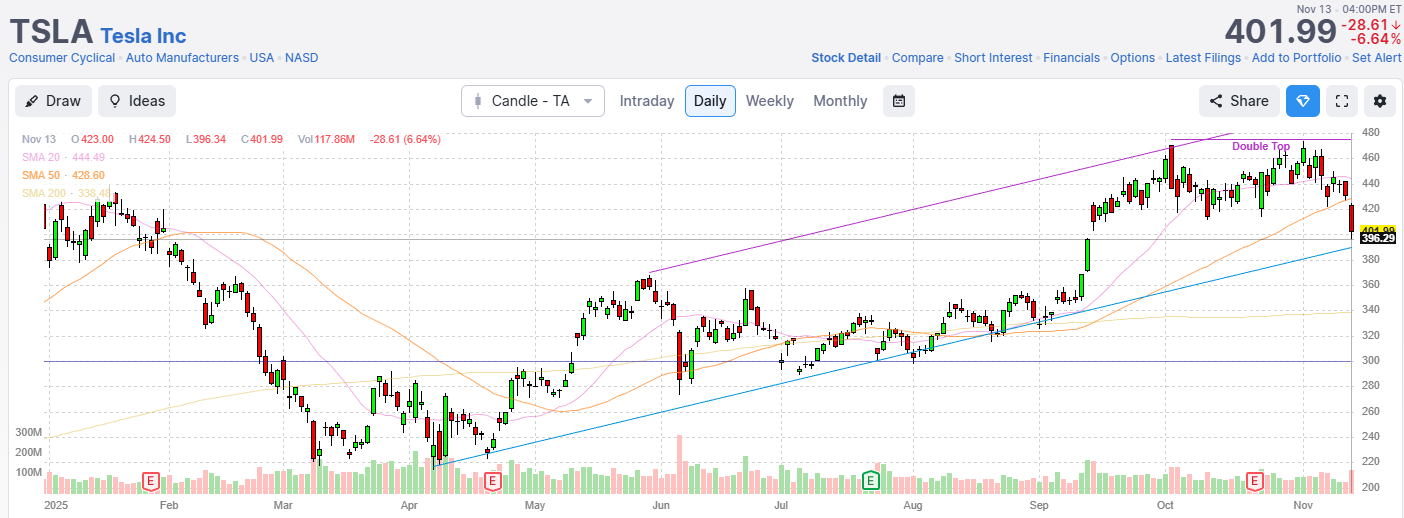Open the Ideas panel

(x=137, y=101)
